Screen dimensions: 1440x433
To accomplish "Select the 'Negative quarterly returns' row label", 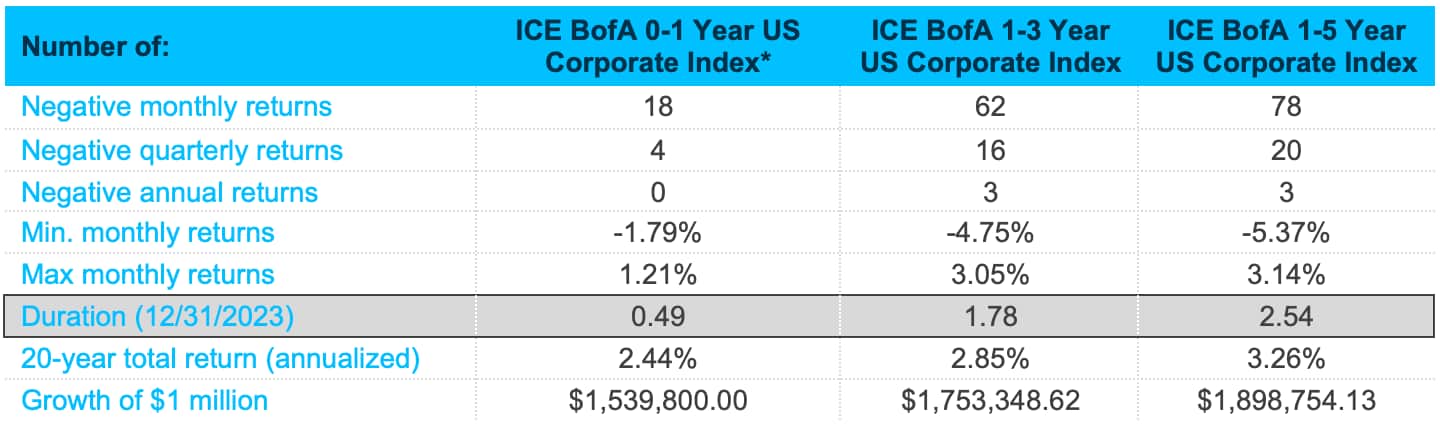I will pyautogui.click(x=182, y=150).
